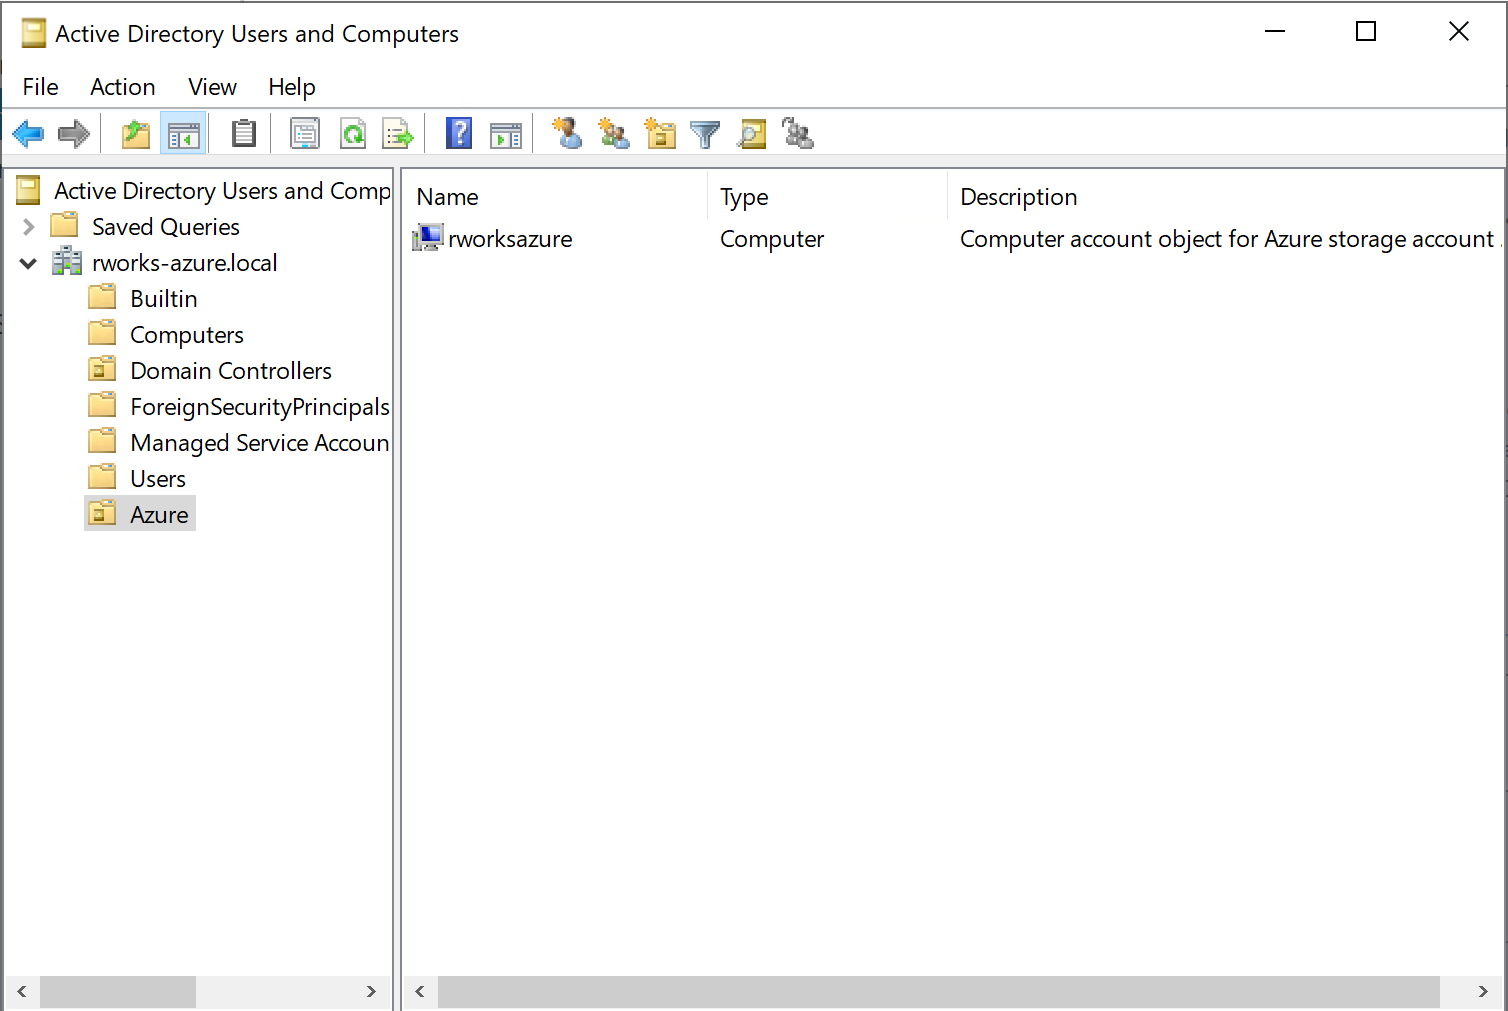Create a new group with toolbar icon
The height and width of the screenshot is (1011, 1508).
pyautogui.click(x=614, y=133)
